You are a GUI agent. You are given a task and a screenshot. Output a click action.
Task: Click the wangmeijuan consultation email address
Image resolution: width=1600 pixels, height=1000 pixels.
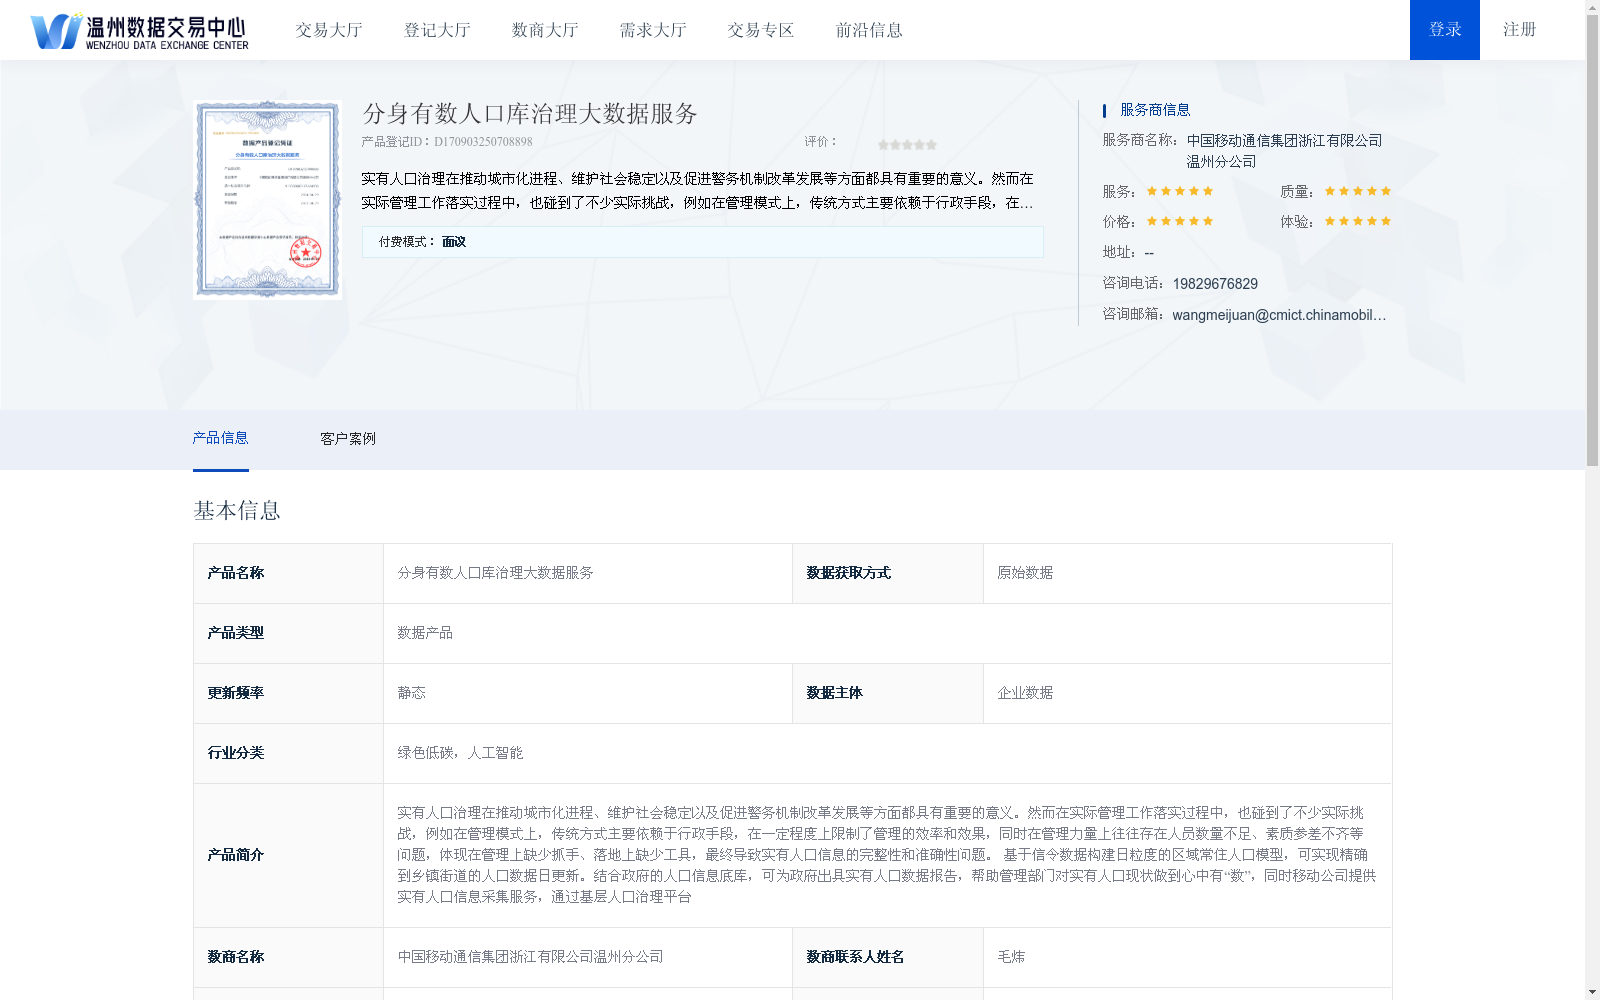click(1279, 315)
